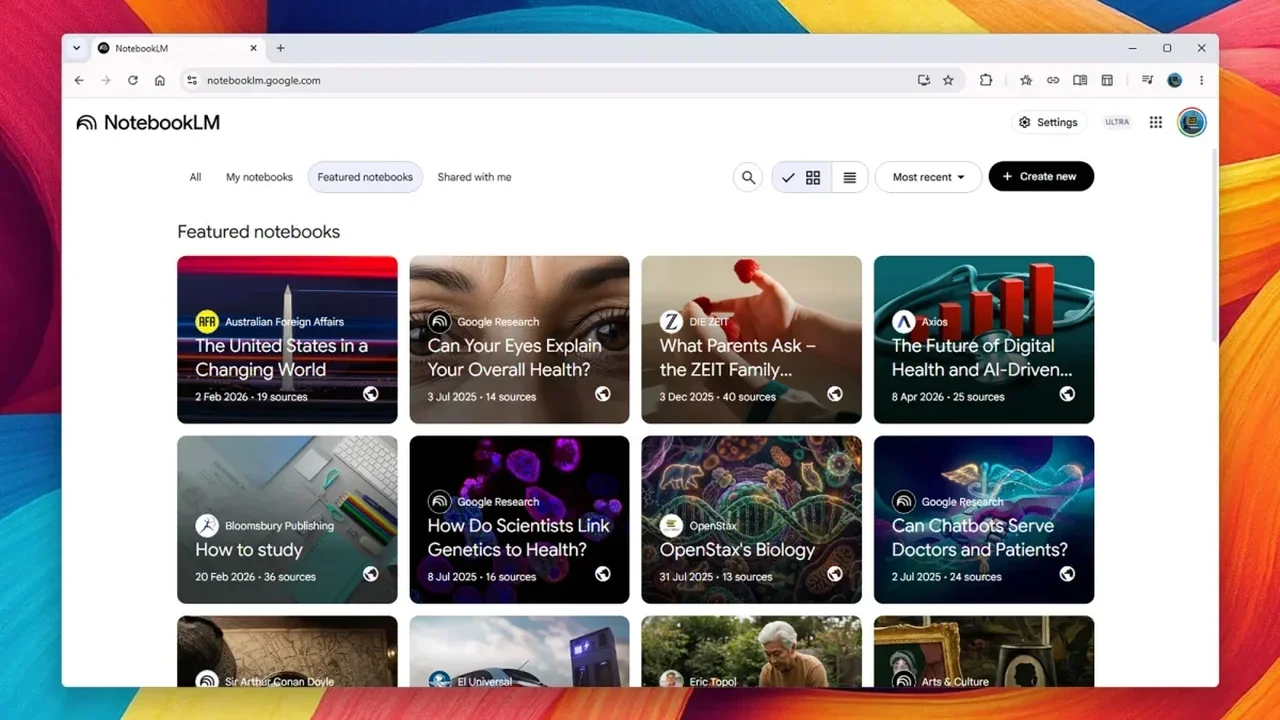The height and width of the screenshot is (720, 1280).
Task: Open the Most recent sort dropdown
Action: [928, 177]
